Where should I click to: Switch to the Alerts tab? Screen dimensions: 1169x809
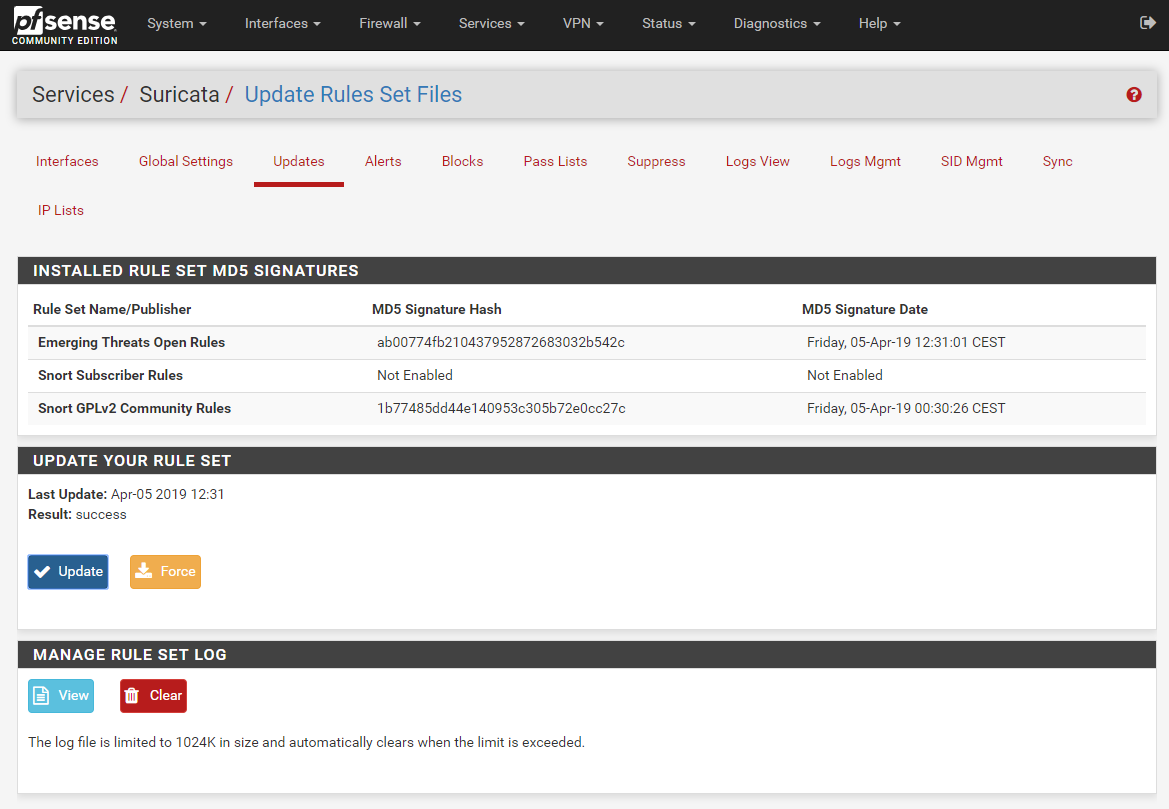tap(383, 162)
